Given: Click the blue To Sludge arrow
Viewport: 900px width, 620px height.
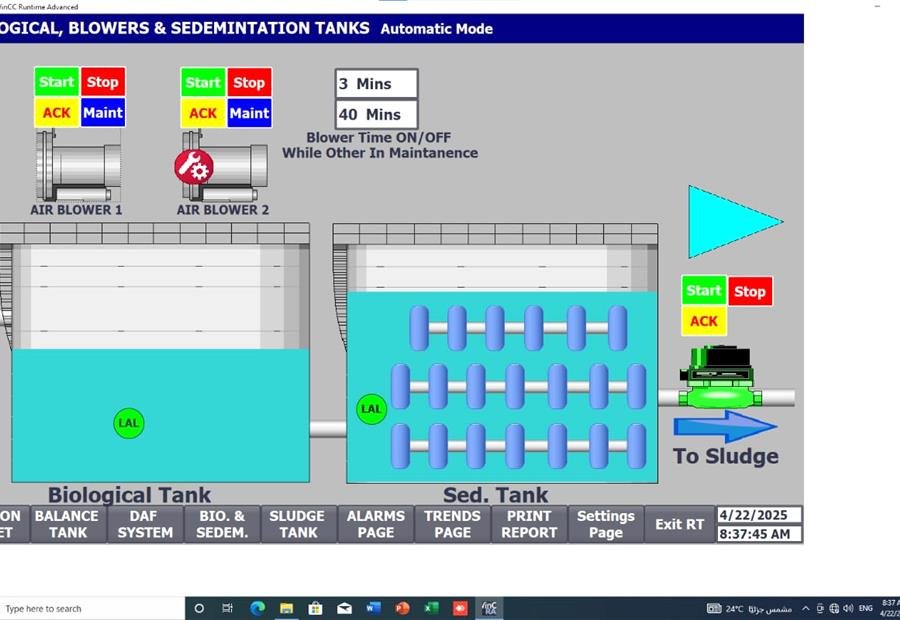Looking at the screenshot, I should point(726,426).
